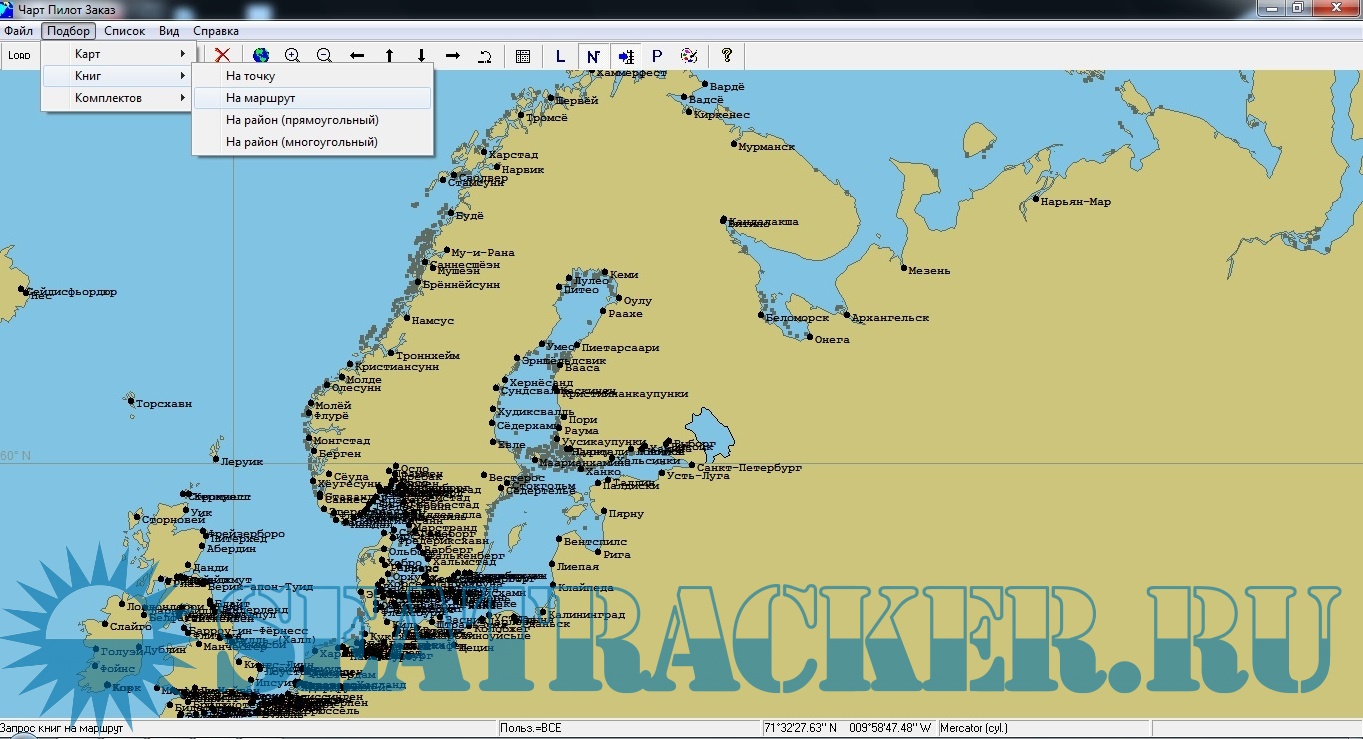Pan map down with the down arrow
This screenshot has height=739, width=1363.
coord(421,56)
